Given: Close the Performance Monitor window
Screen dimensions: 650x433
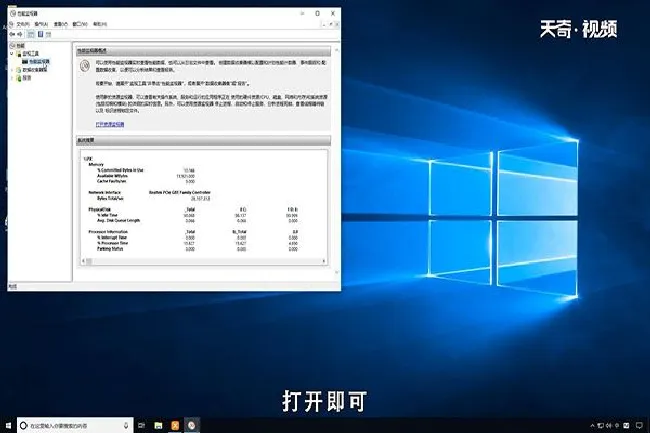Looking at the screenshot, I should tap(332, 13).
